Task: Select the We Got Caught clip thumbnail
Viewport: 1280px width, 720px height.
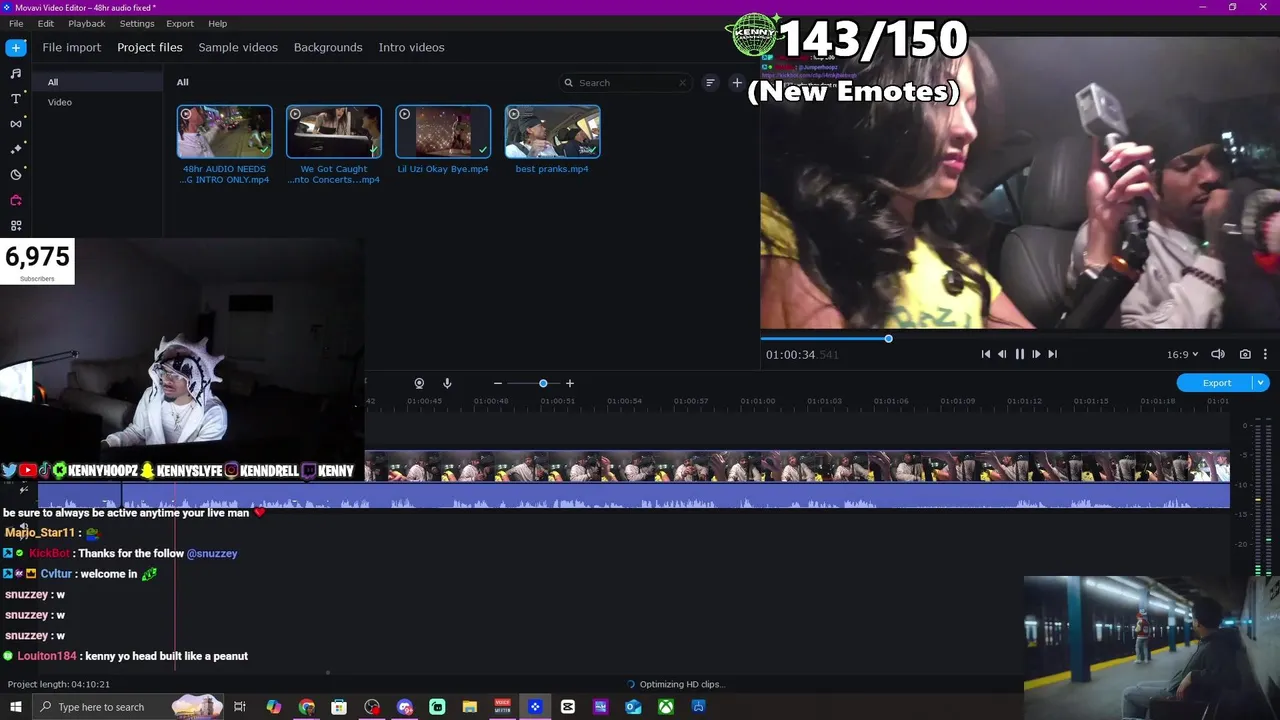Action: pyautogui.click(x=334, y=132)
